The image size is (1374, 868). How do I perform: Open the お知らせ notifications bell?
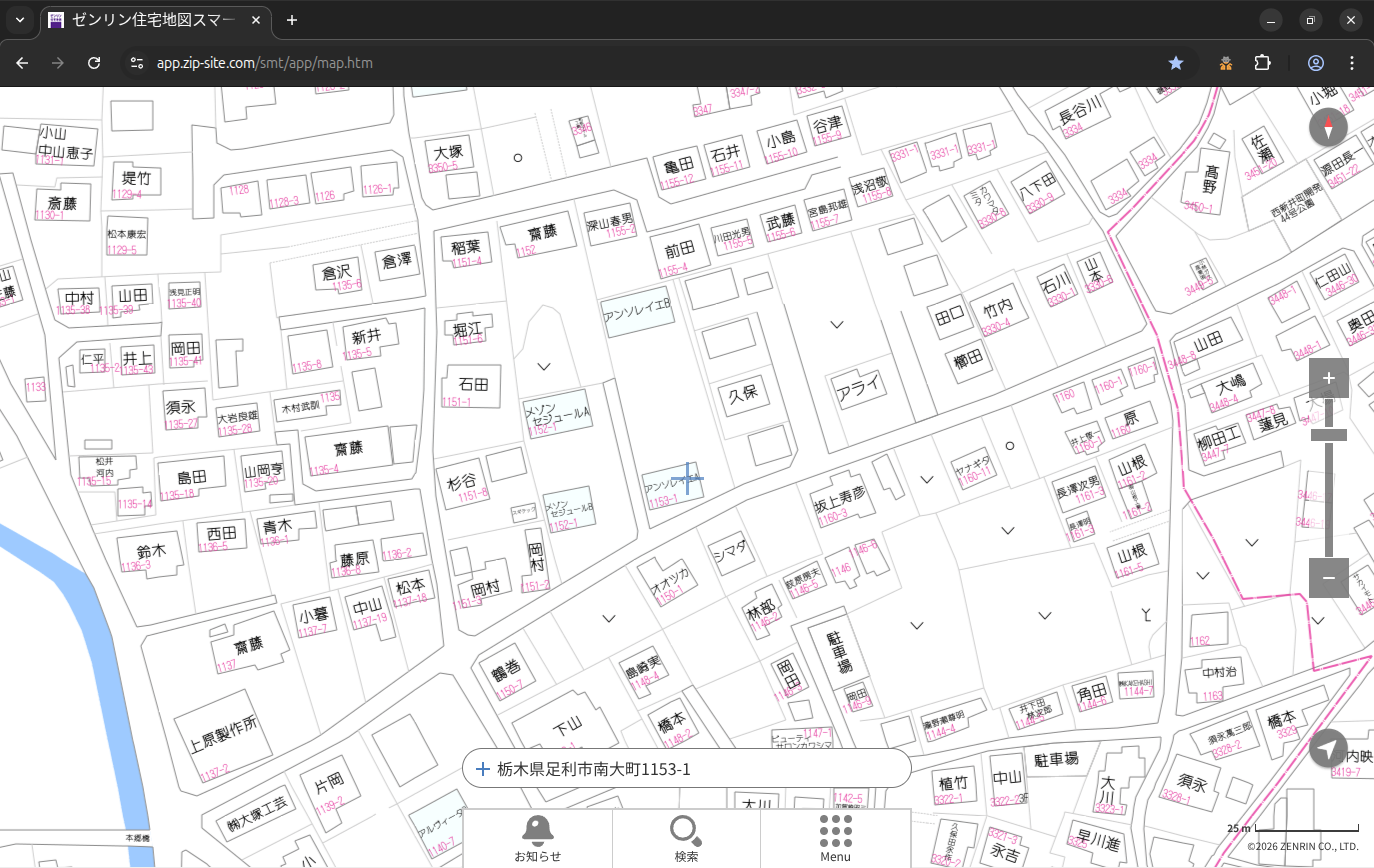(537, 838)
